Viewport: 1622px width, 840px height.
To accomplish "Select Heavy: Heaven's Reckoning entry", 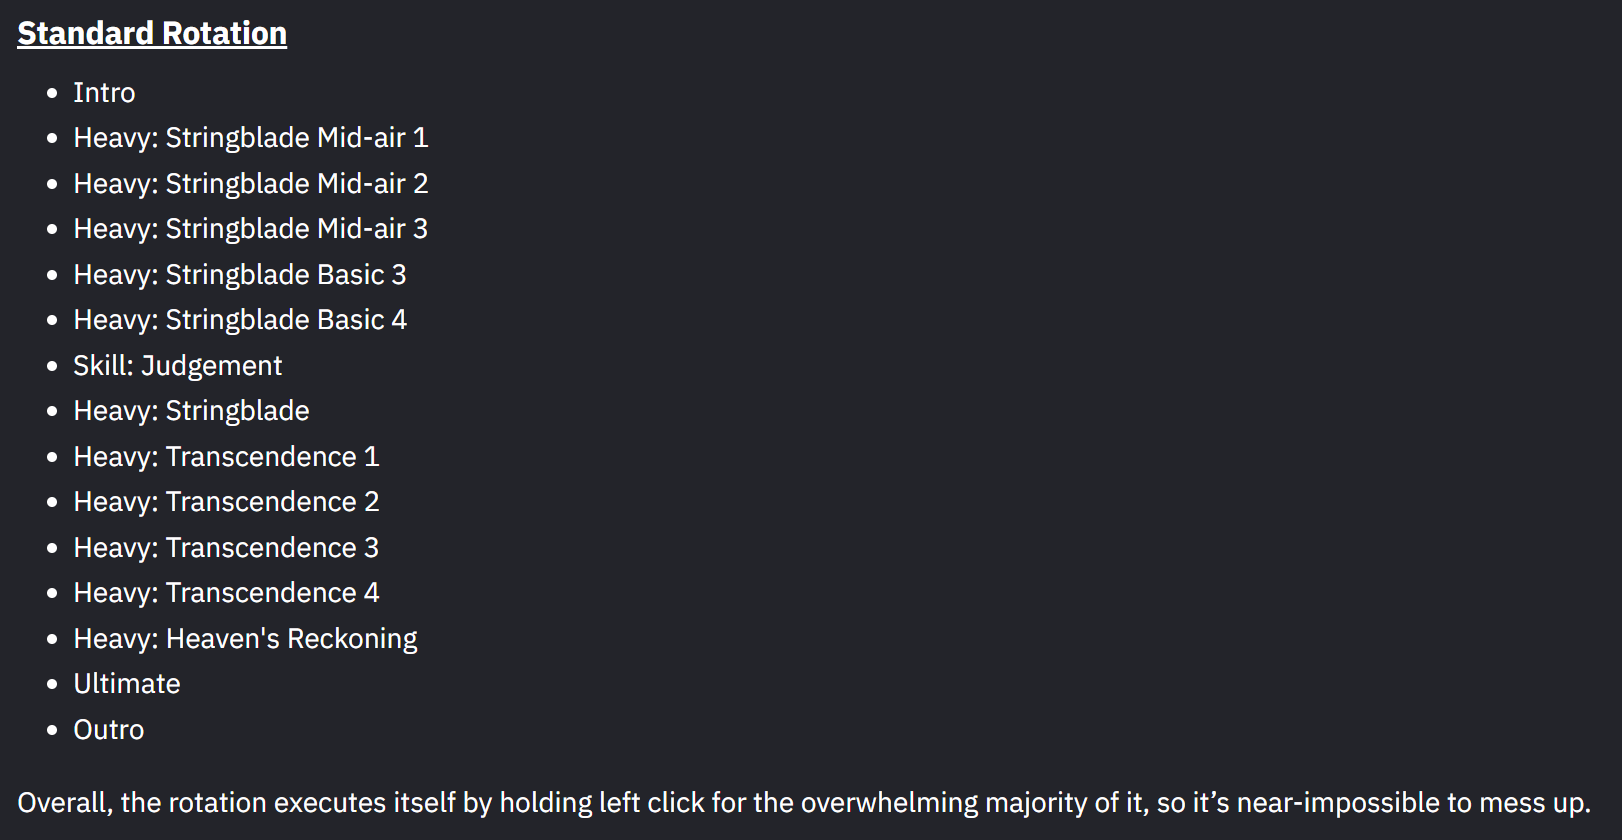I will coord(245,638).
